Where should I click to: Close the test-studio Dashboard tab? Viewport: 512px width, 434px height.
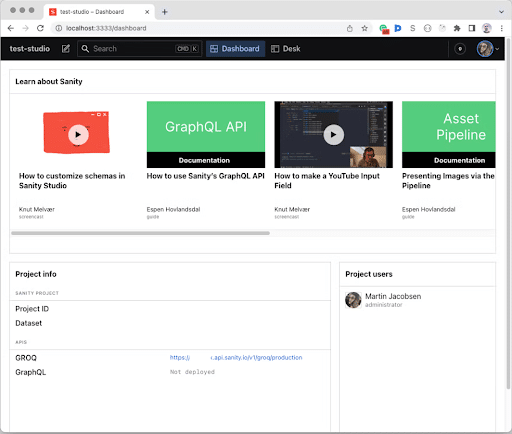[147, 12]
